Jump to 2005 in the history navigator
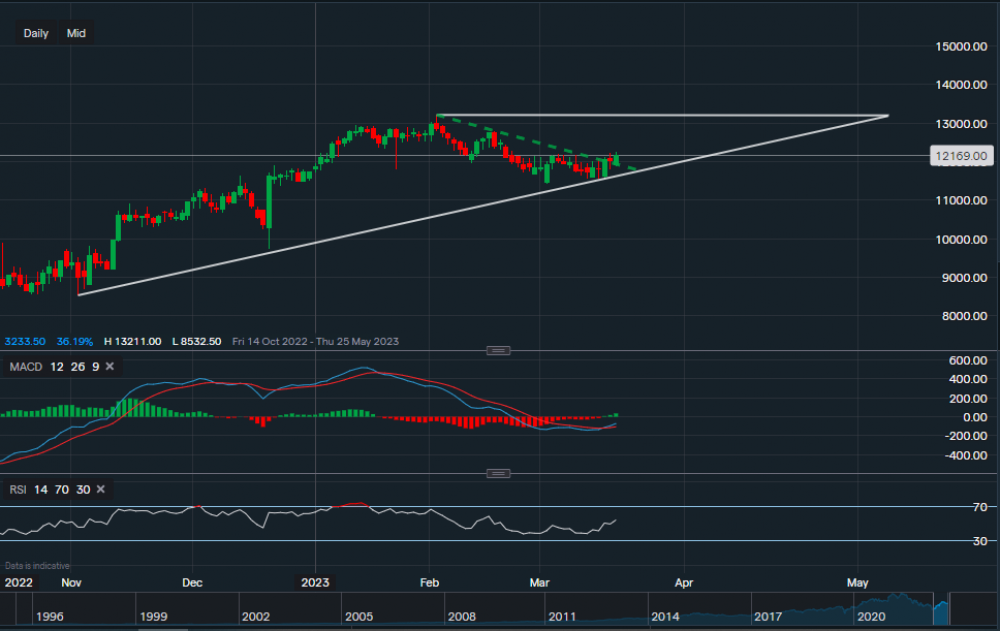The image size is (1000, 631). [x=357, y=618]
